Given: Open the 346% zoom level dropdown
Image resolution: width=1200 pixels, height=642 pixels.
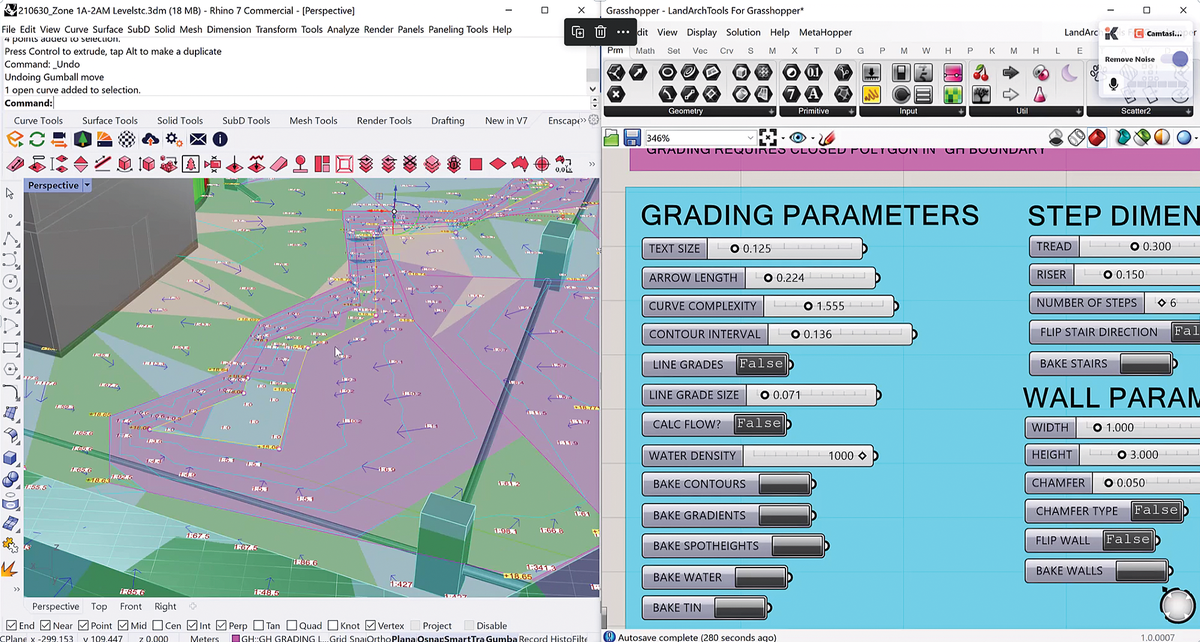Looking at the screenshot, I should click(x=750, y=138).
